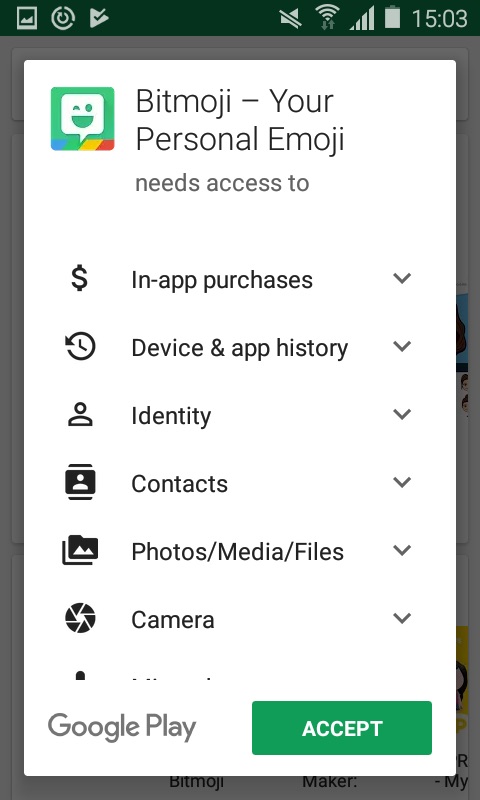The height and width of the screenshot is (800, 480).
Task: Tap the Bitmoji app icon
Action: (83, 119)
